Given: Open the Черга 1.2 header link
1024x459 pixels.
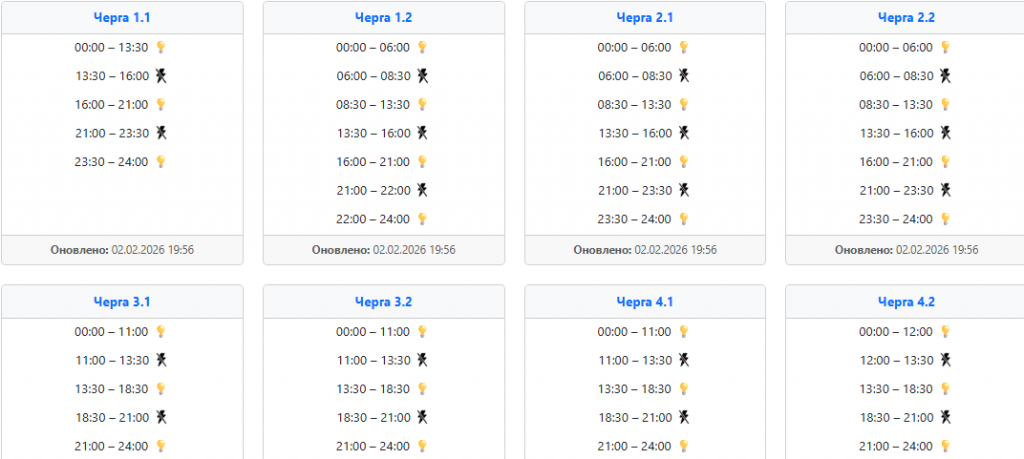Looking at the screenshot, I should point(383,17).
